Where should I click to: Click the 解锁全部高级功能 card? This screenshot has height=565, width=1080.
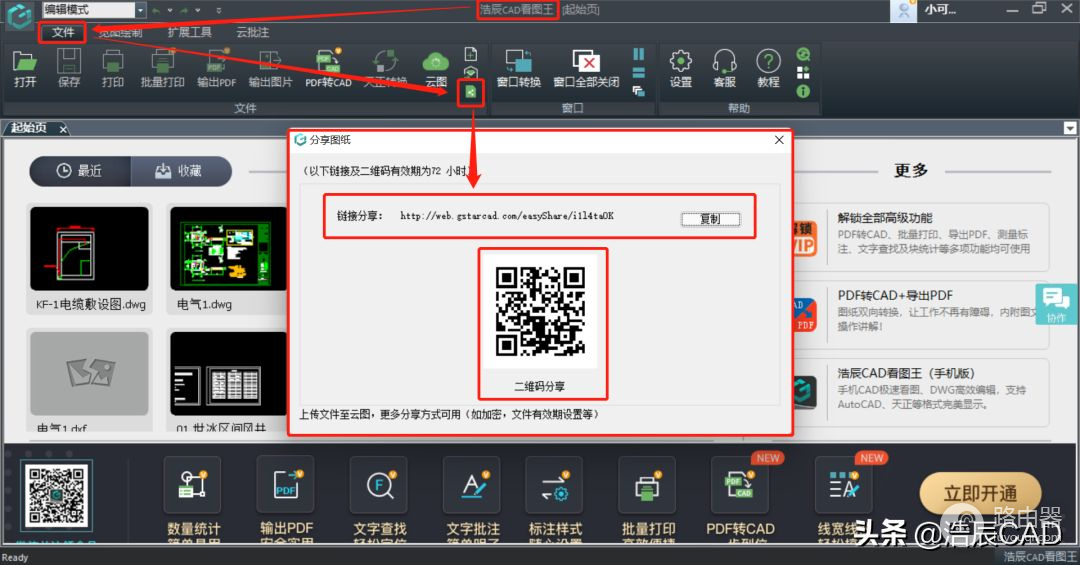coord(920,236)
